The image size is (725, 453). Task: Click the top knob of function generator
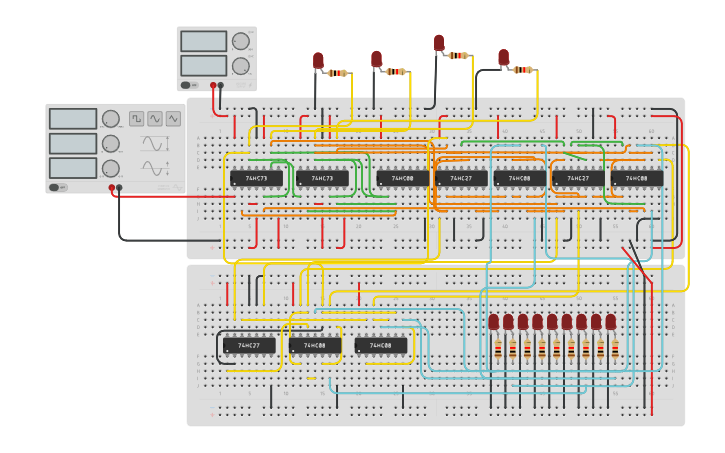[x=111, y=119]
